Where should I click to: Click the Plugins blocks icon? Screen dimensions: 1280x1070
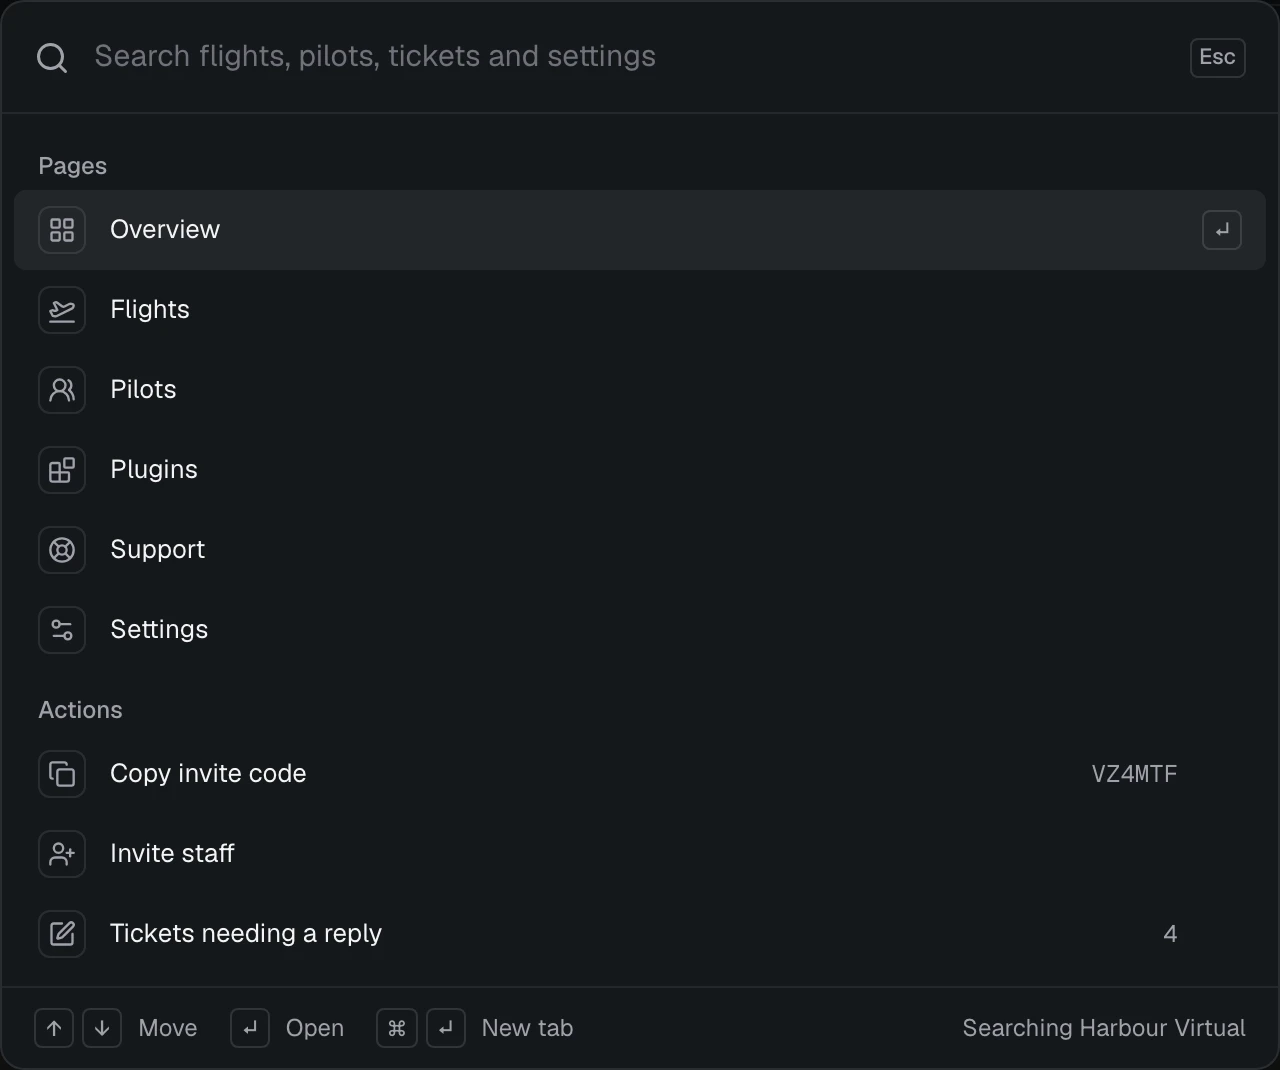pyautogui.click(x=62, y=470)
